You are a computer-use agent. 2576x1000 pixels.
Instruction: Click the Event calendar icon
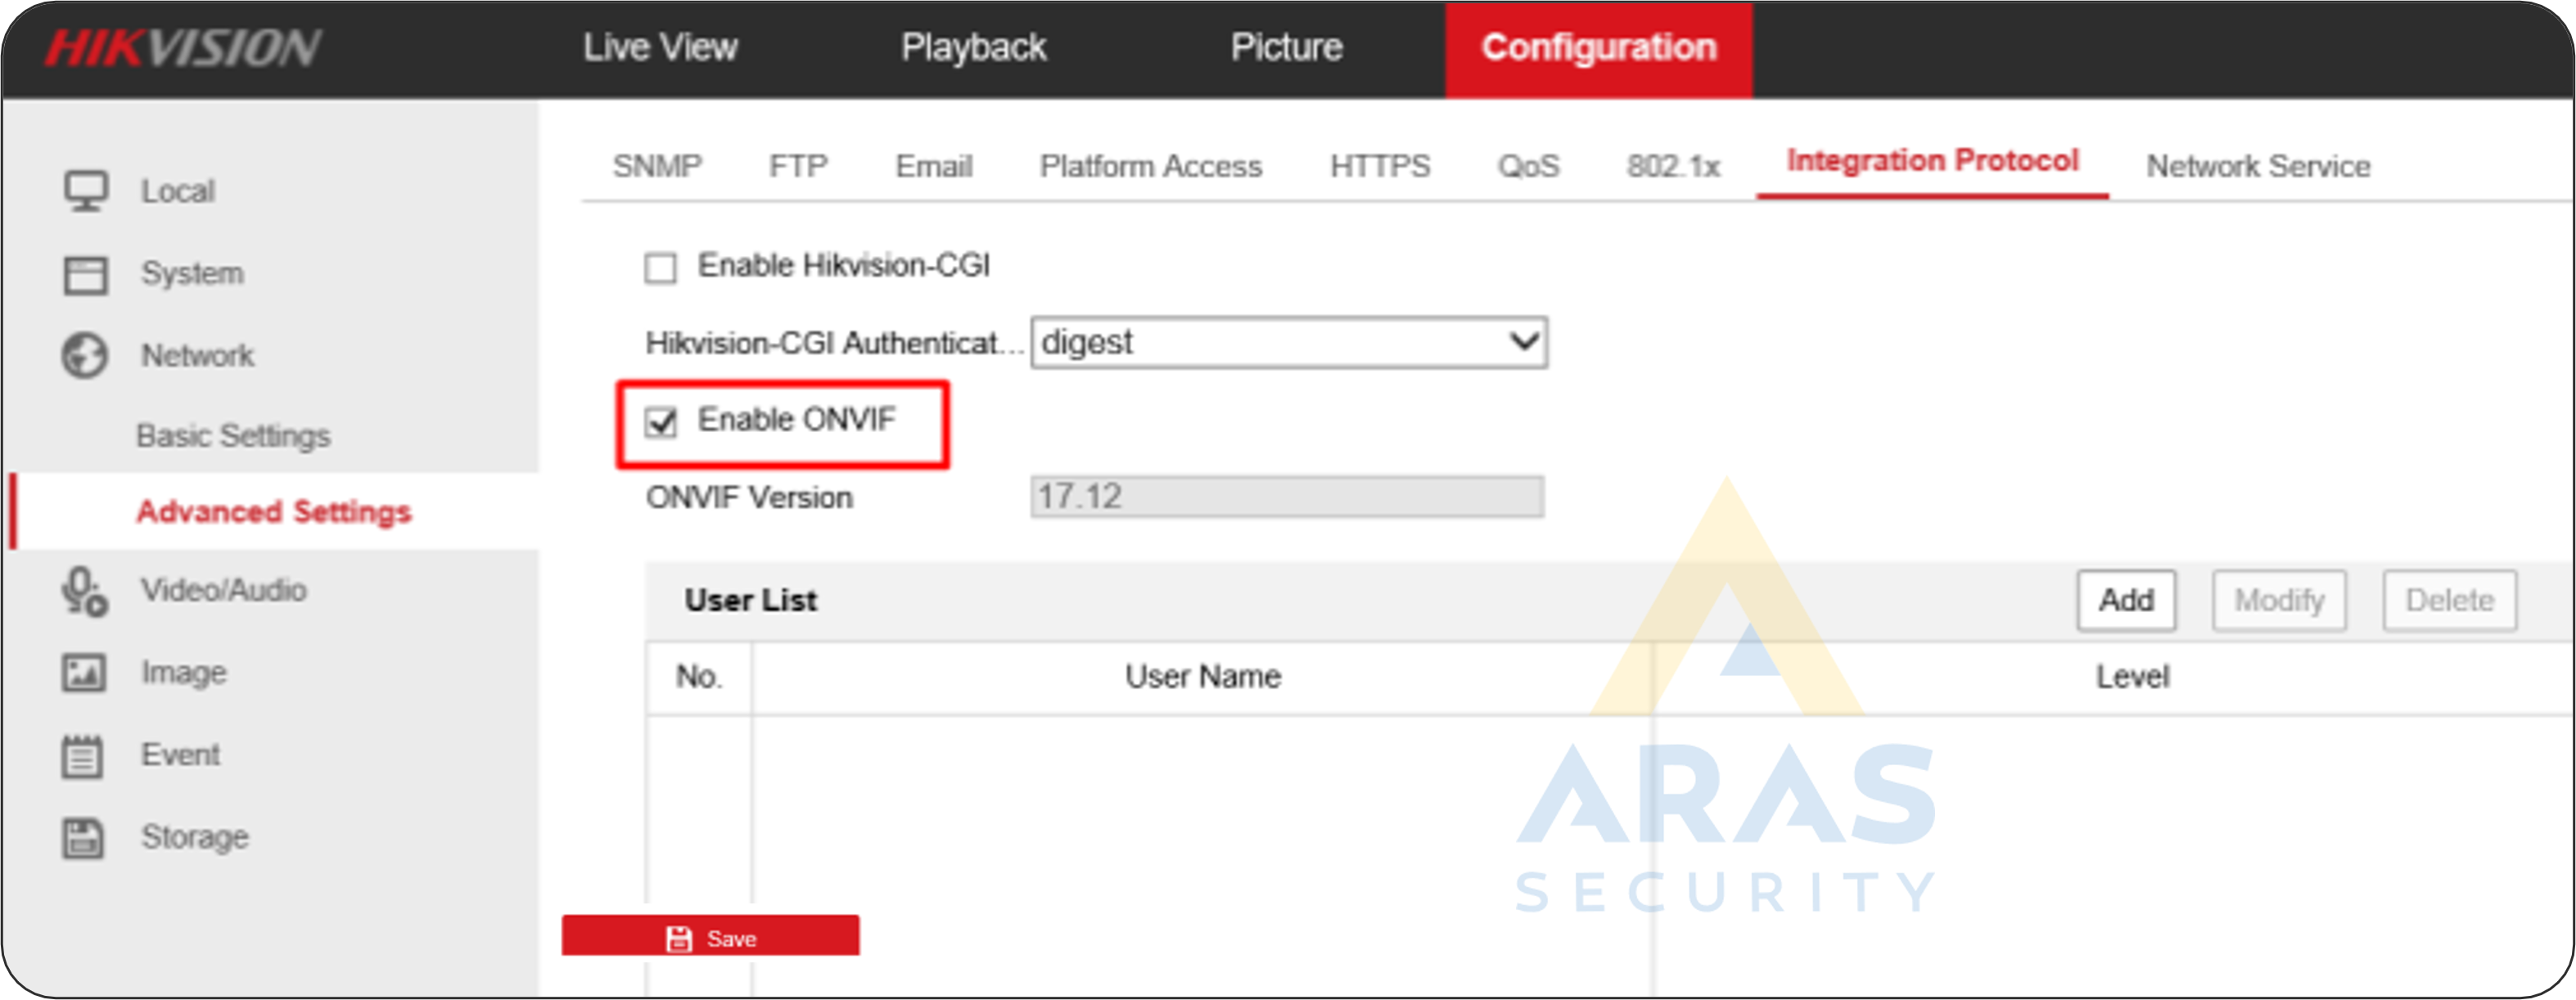tap(82, 755)
